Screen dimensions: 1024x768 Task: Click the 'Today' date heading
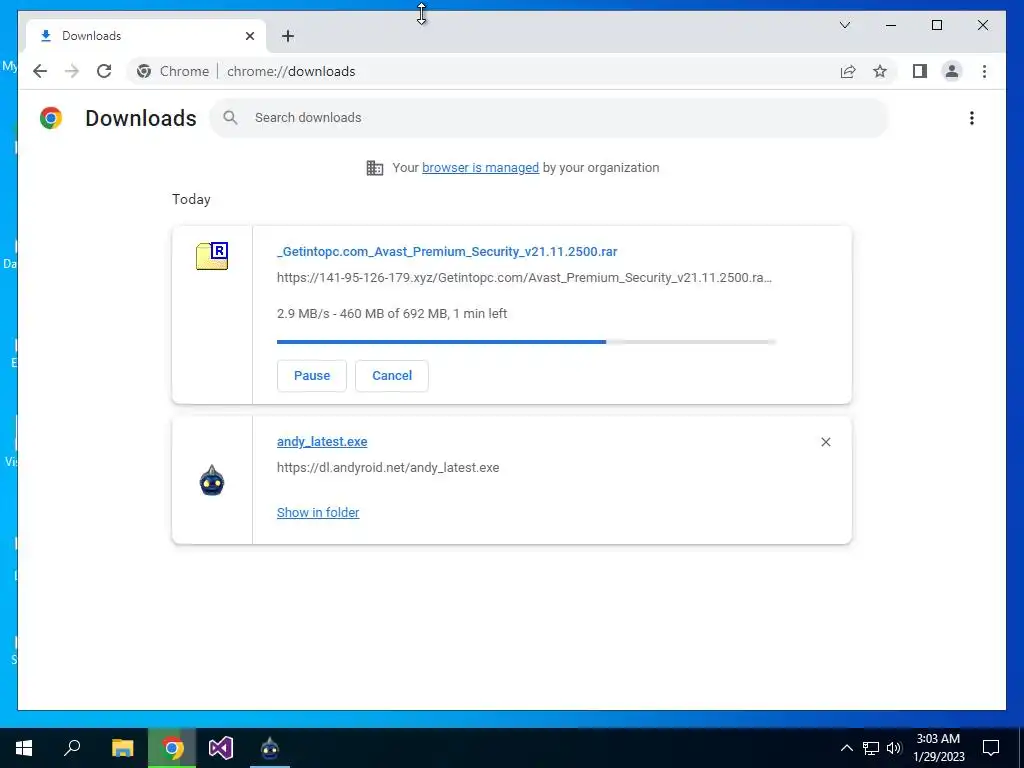(x=191, y=199)
